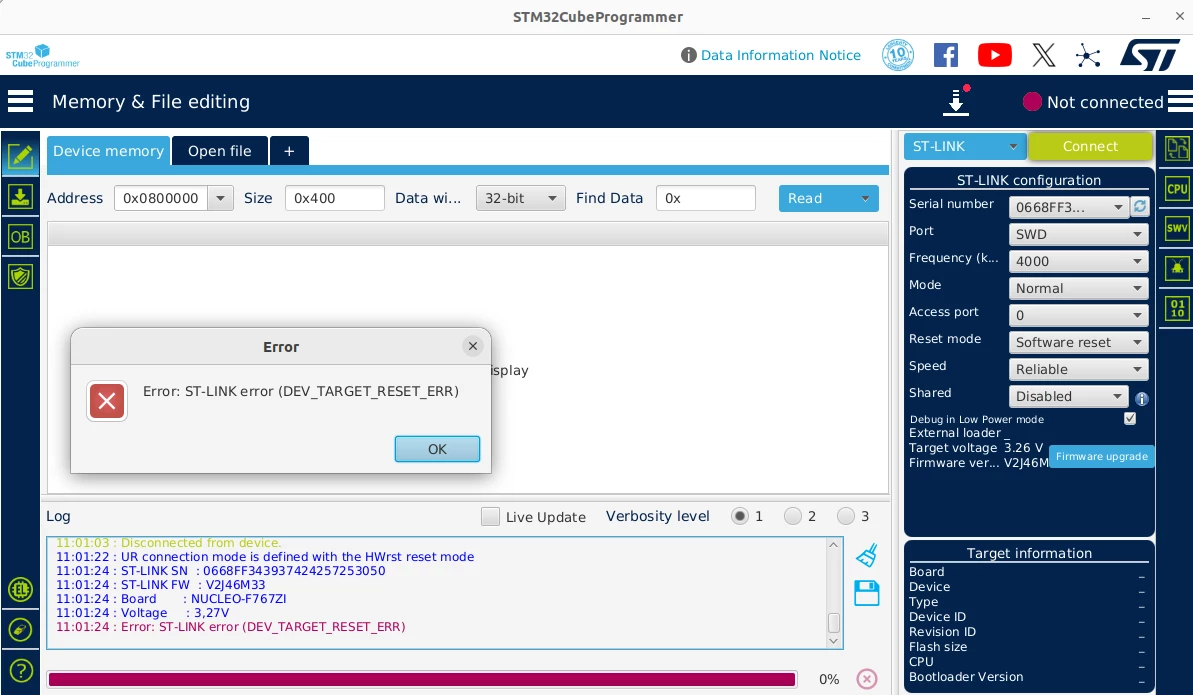Close the Error dialog with X
1193x695 pixels.
[472, 346]
